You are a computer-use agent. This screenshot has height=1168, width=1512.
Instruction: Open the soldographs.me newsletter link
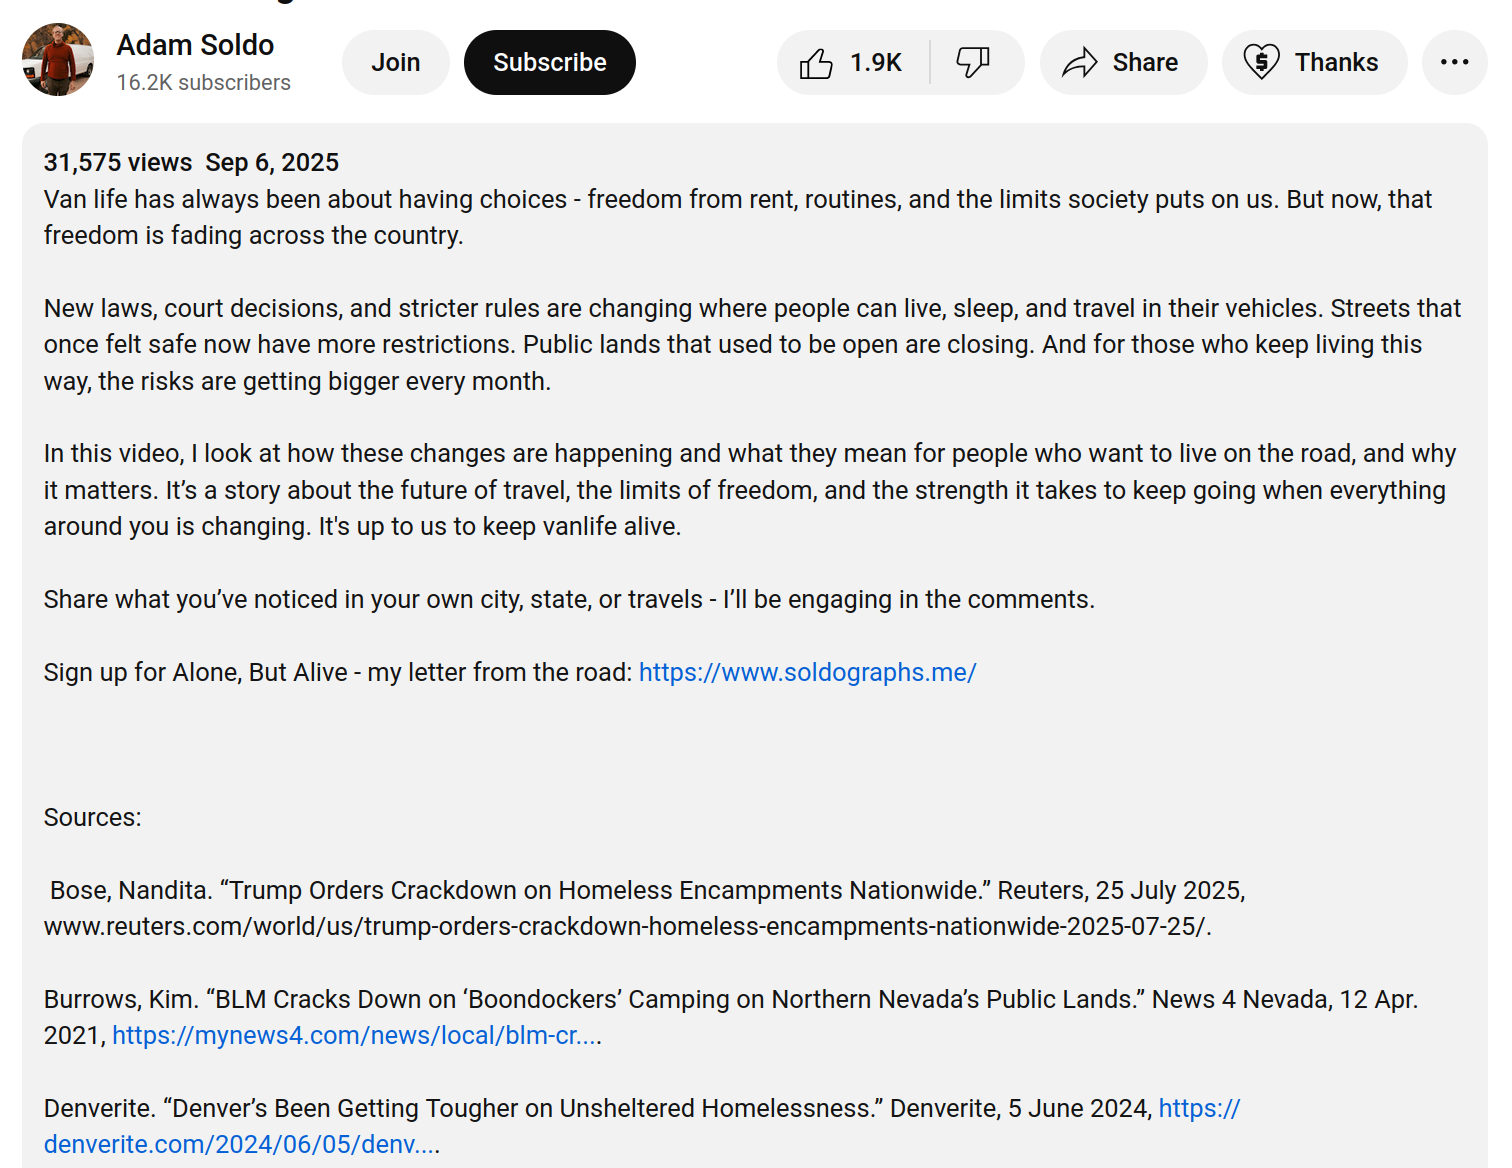click(x=807, y=672)
